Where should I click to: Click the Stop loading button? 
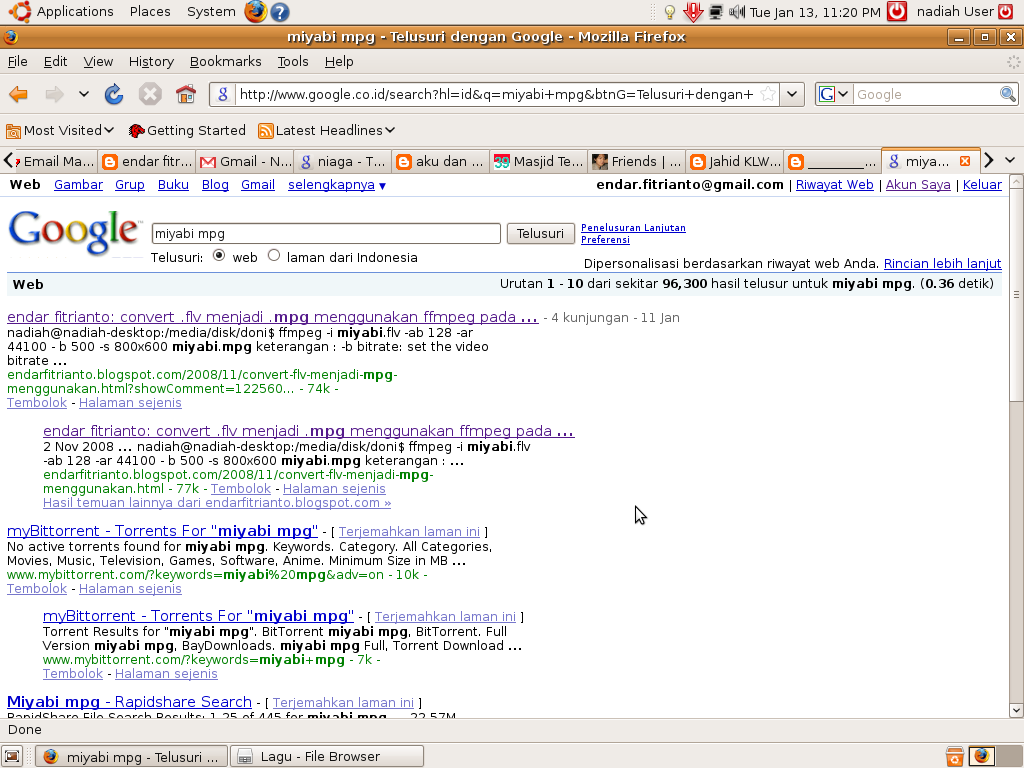click(150, 94)
